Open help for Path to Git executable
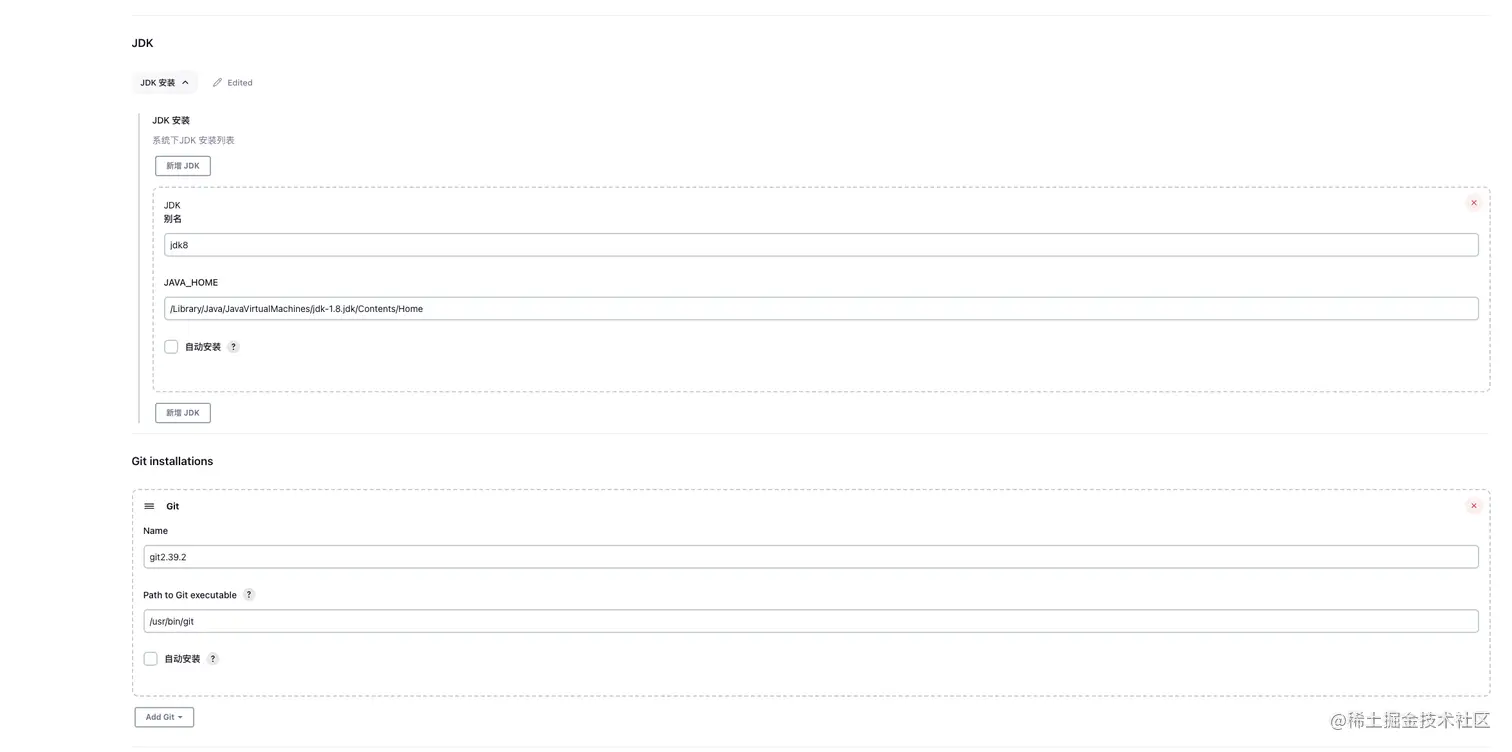This screenshot has width=1512, height=752. pyautogui.click(x=249, y=595)
